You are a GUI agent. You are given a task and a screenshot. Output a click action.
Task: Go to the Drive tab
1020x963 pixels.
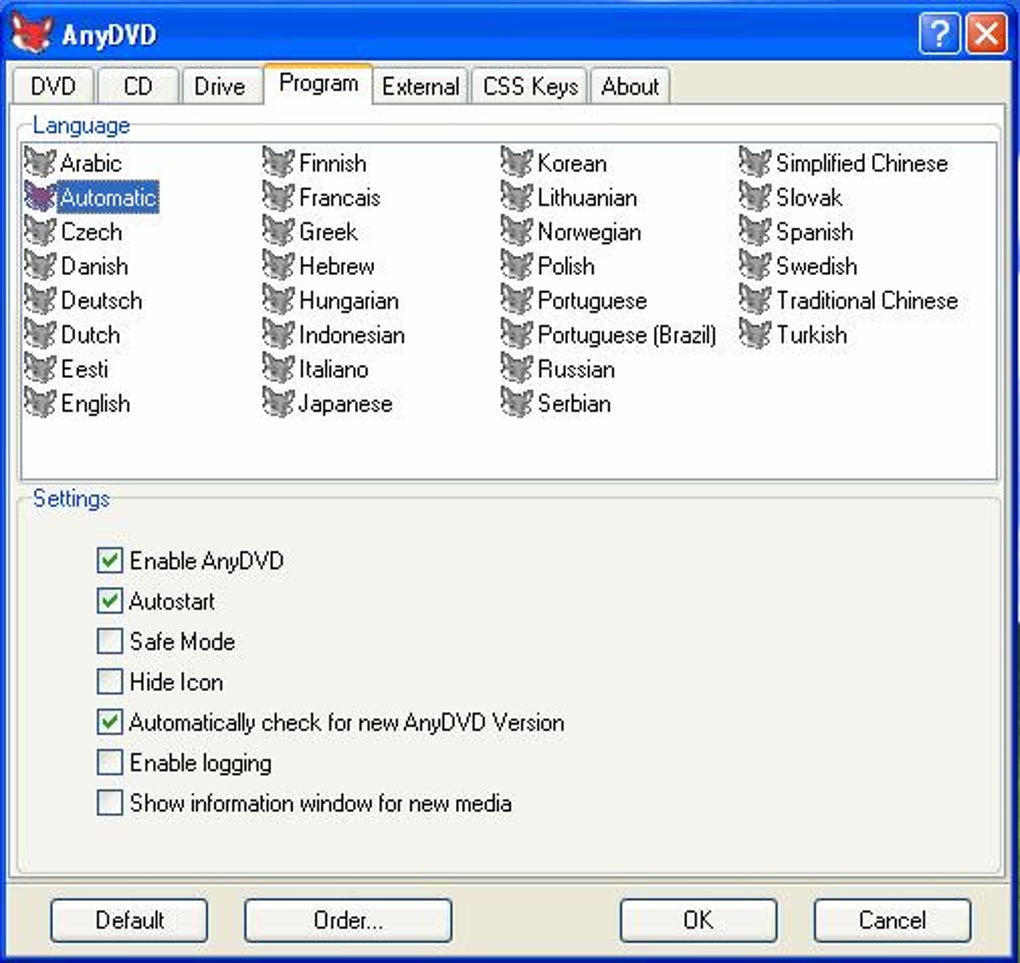pos(220,86)
